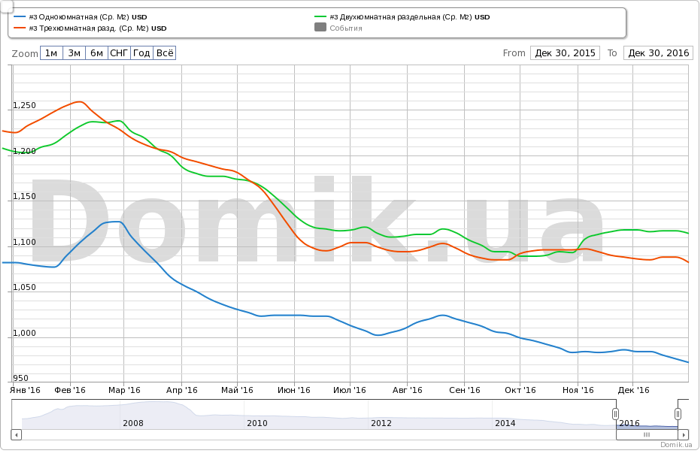Screen dimensions: 700x451
Task: Edit the From date field
Action: [565, 53]
